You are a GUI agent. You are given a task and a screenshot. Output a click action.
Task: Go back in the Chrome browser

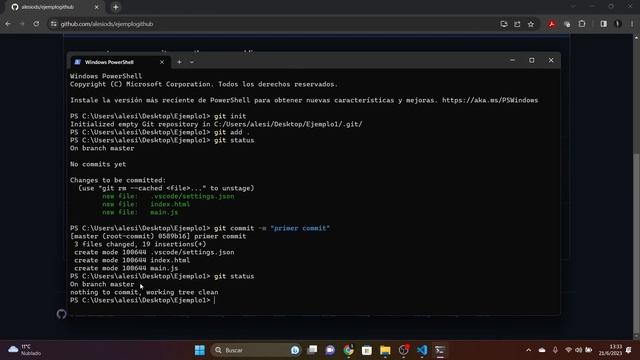(x=8, y=24)
